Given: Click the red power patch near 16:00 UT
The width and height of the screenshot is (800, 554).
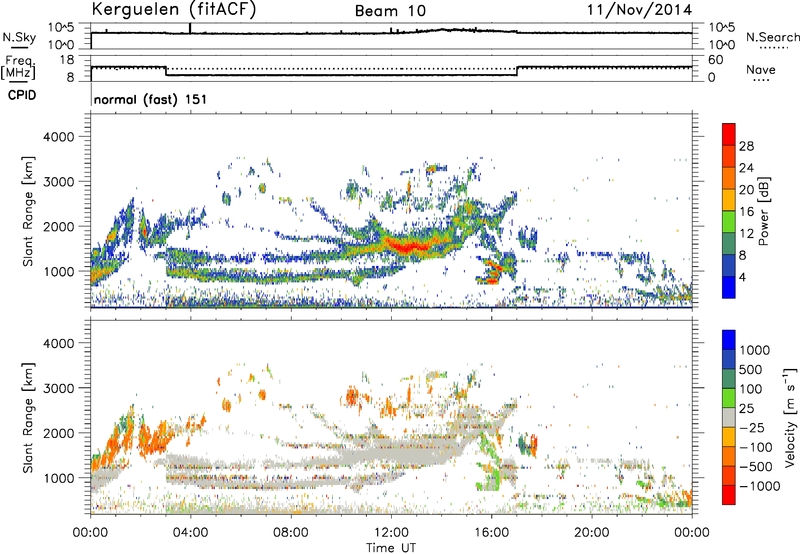Looking at the screenshot, I should 493,280.
